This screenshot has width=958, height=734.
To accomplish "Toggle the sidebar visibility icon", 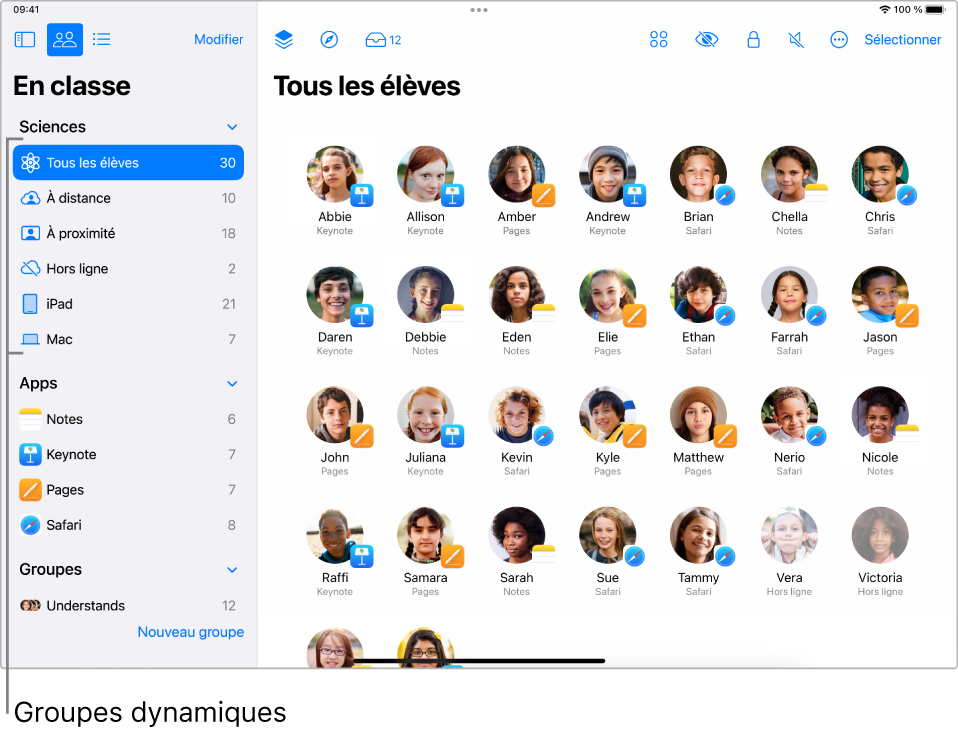I will [x=24, y=39].
